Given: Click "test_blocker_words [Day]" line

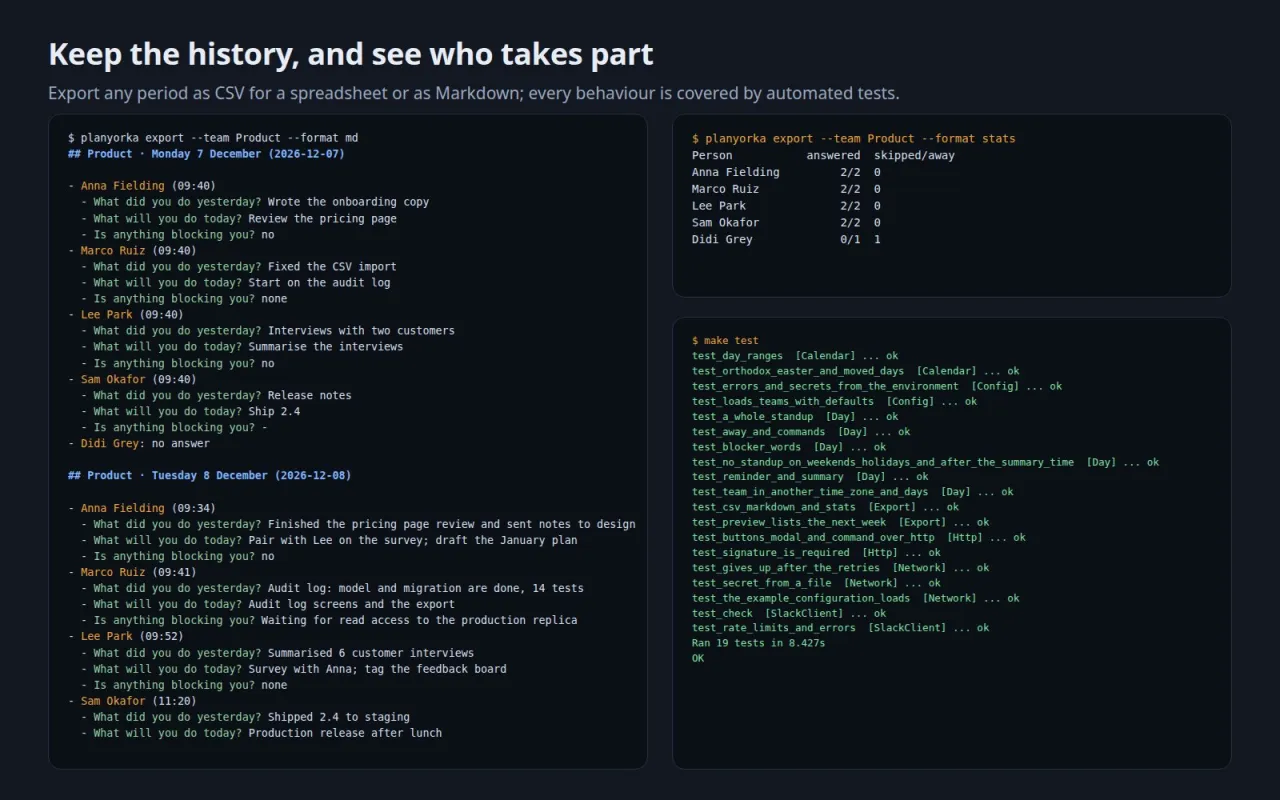Looking at the screenshot, I should (789, 447).
